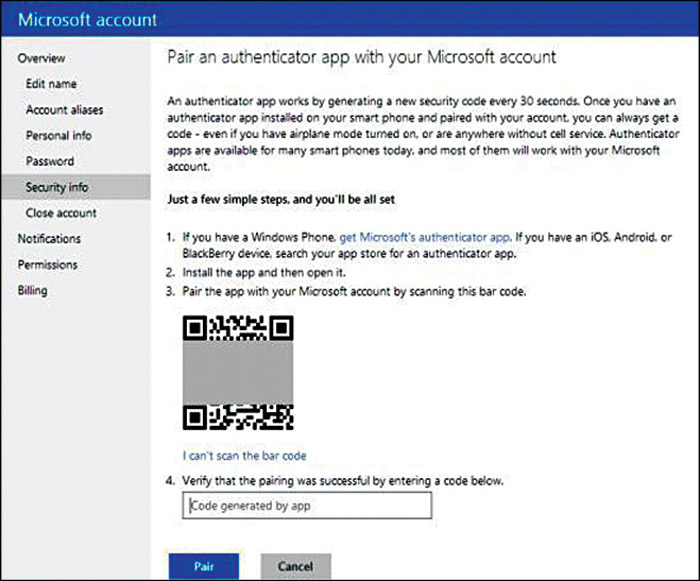
Task: Open the Password settings page
Action: [x=50, y=161]
